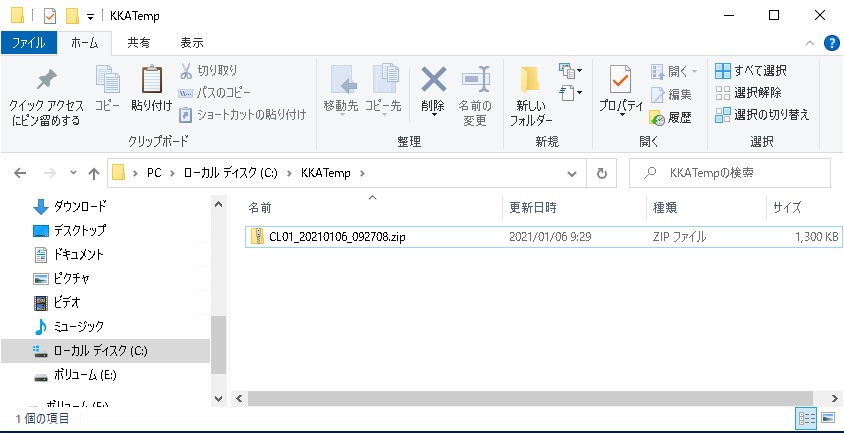Expand the address bar history dropdown

tap(573, 173)
